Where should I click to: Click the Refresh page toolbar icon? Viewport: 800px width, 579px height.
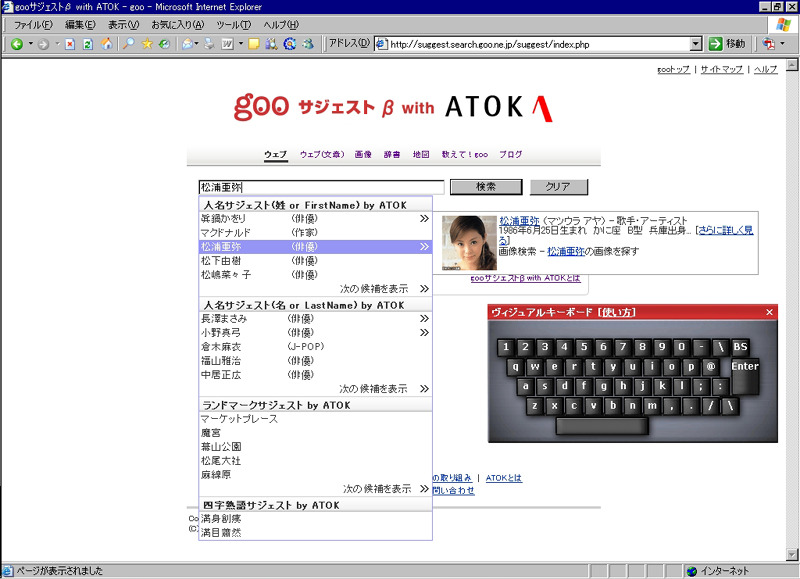[x=88, y=44]
